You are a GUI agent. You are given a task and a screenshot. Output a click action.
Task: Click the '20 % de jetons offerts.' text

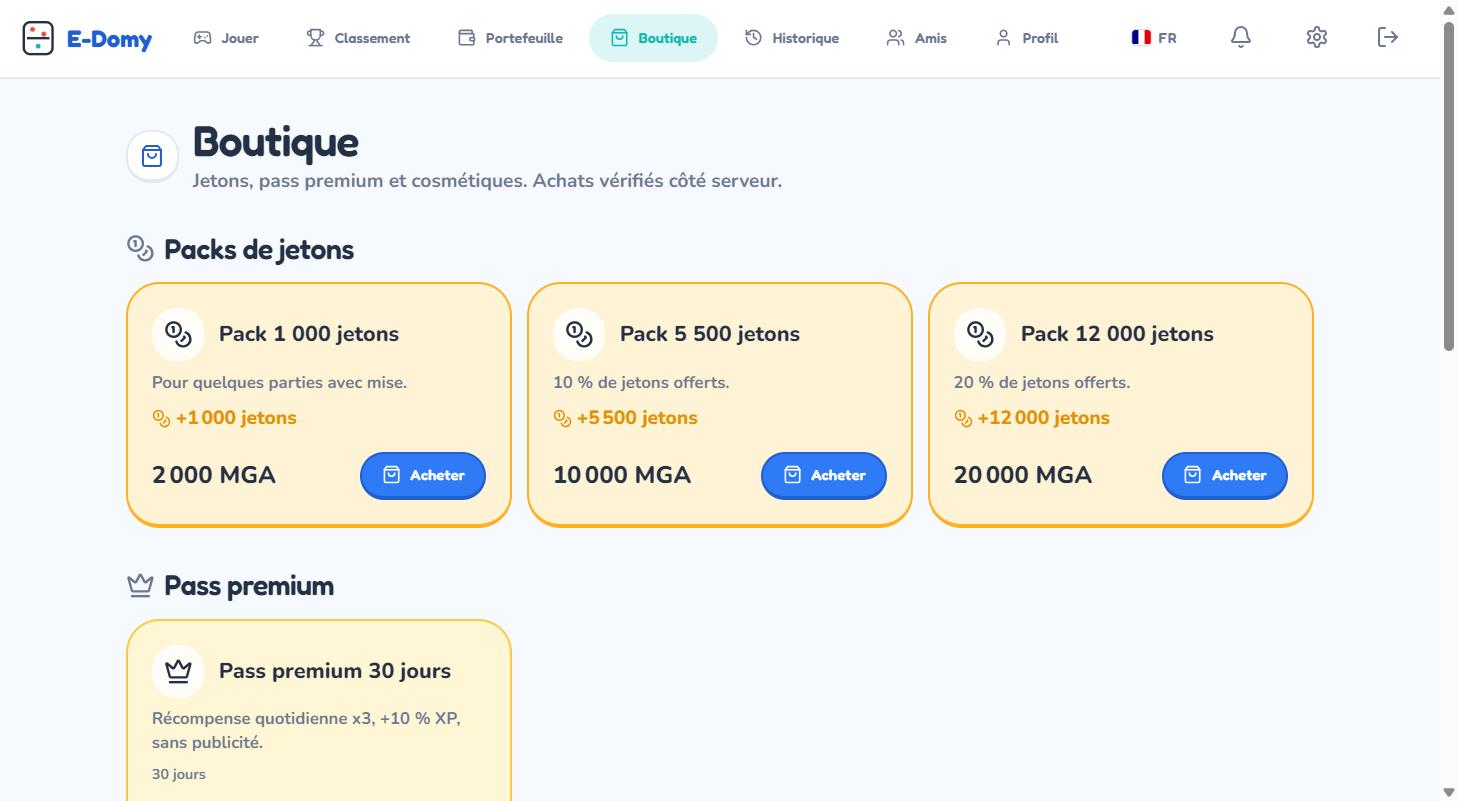tap(1042, 382)
